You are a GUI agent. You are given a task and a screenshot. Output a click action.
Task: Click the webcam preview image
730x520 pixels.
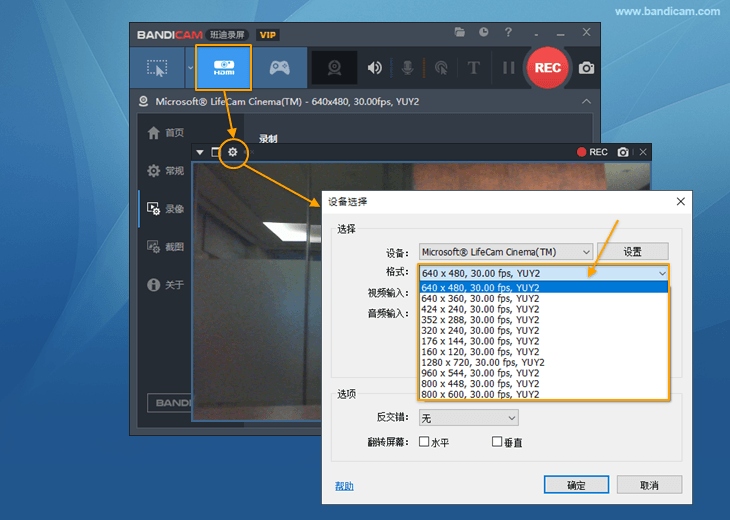[257, 291]
